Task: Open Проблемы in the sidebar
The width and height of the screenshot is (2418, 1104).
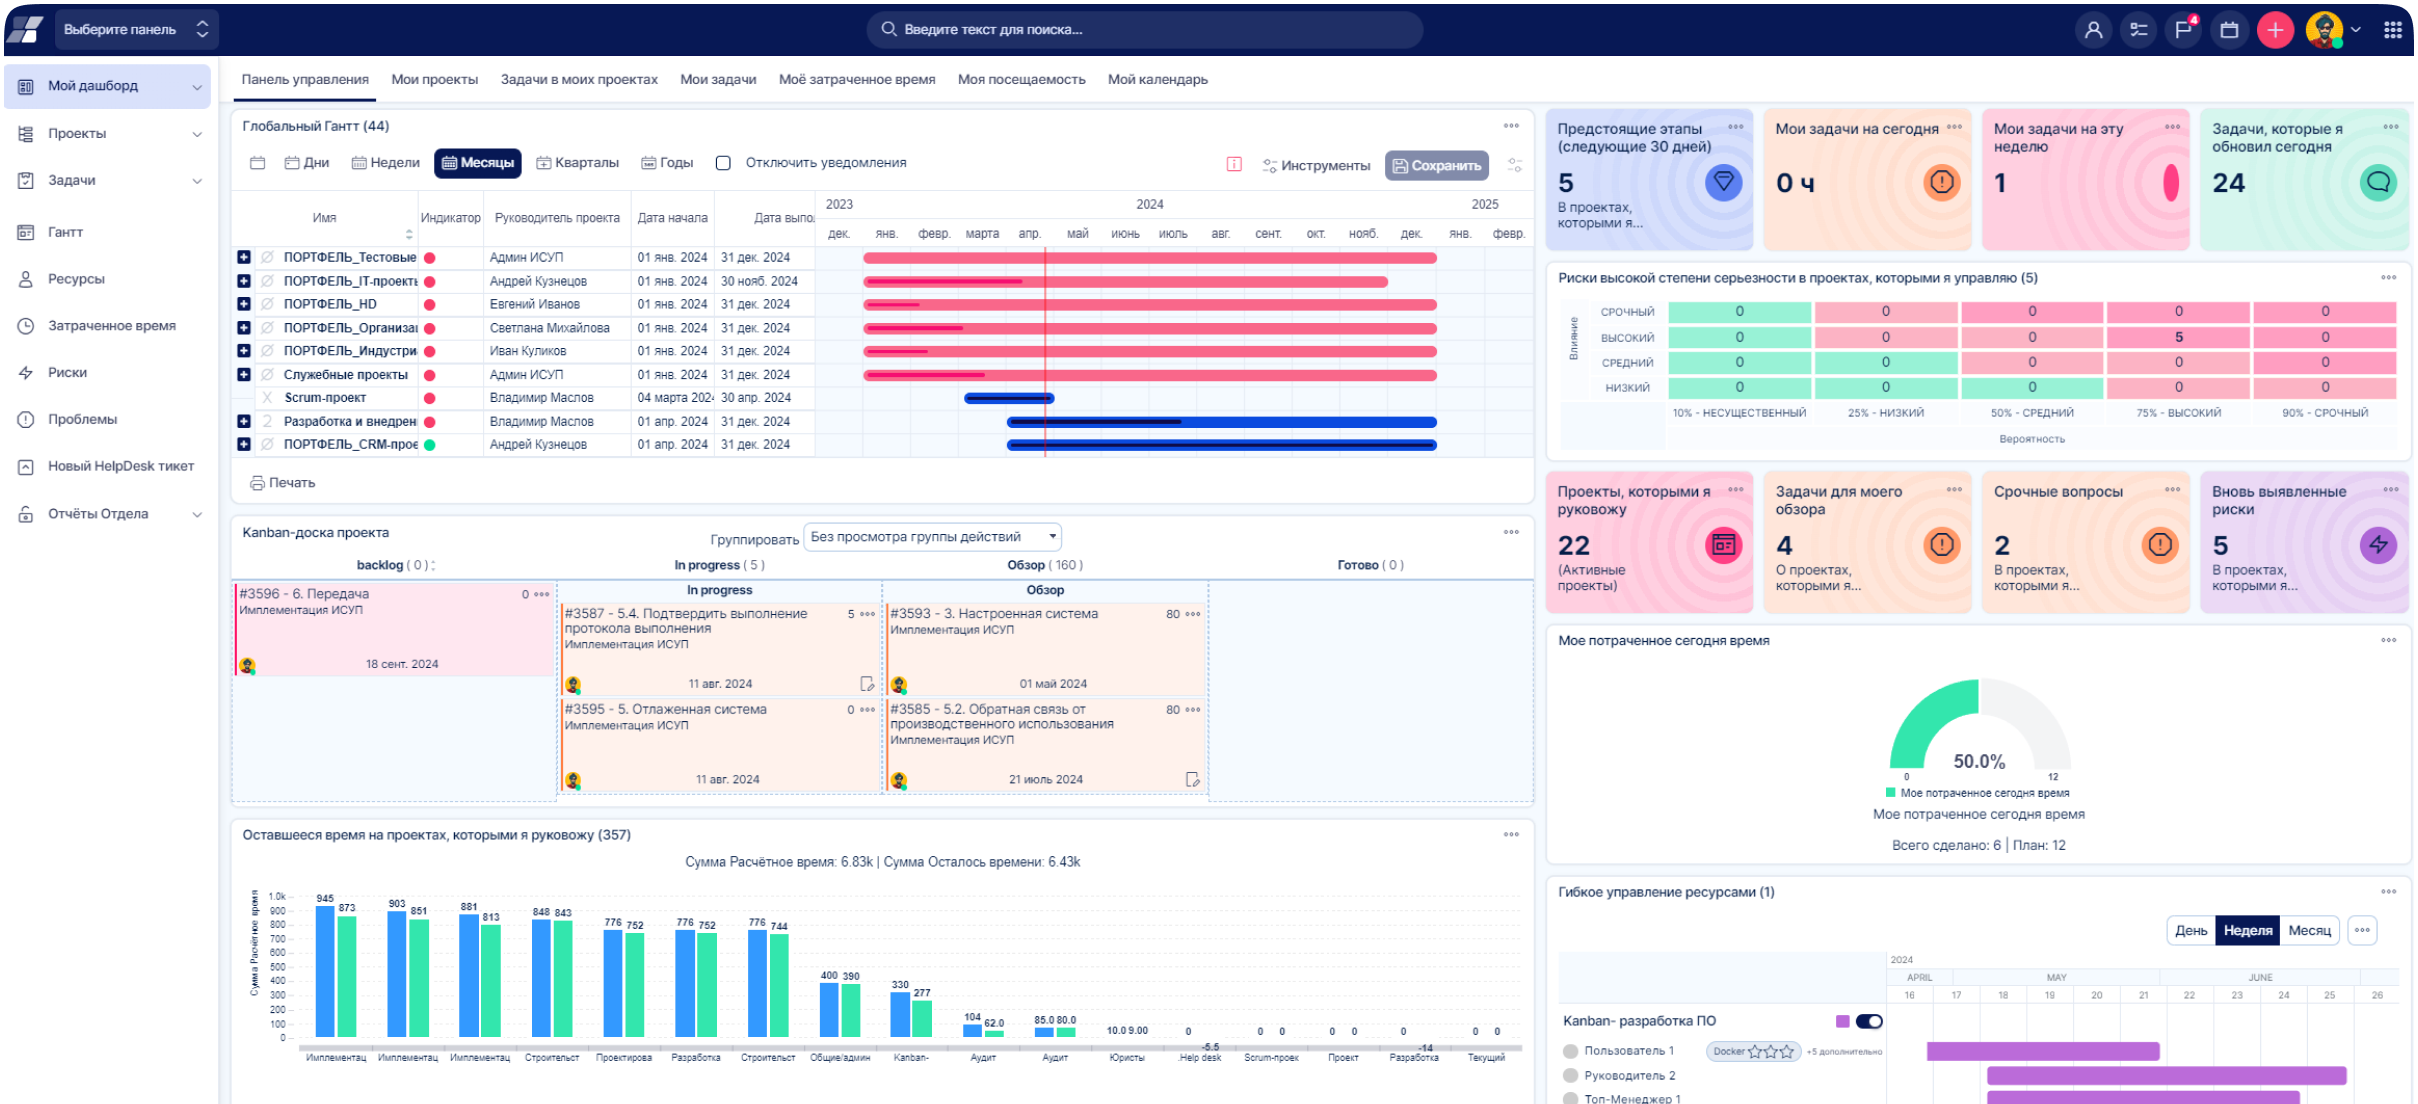Action: coord(82,419)
